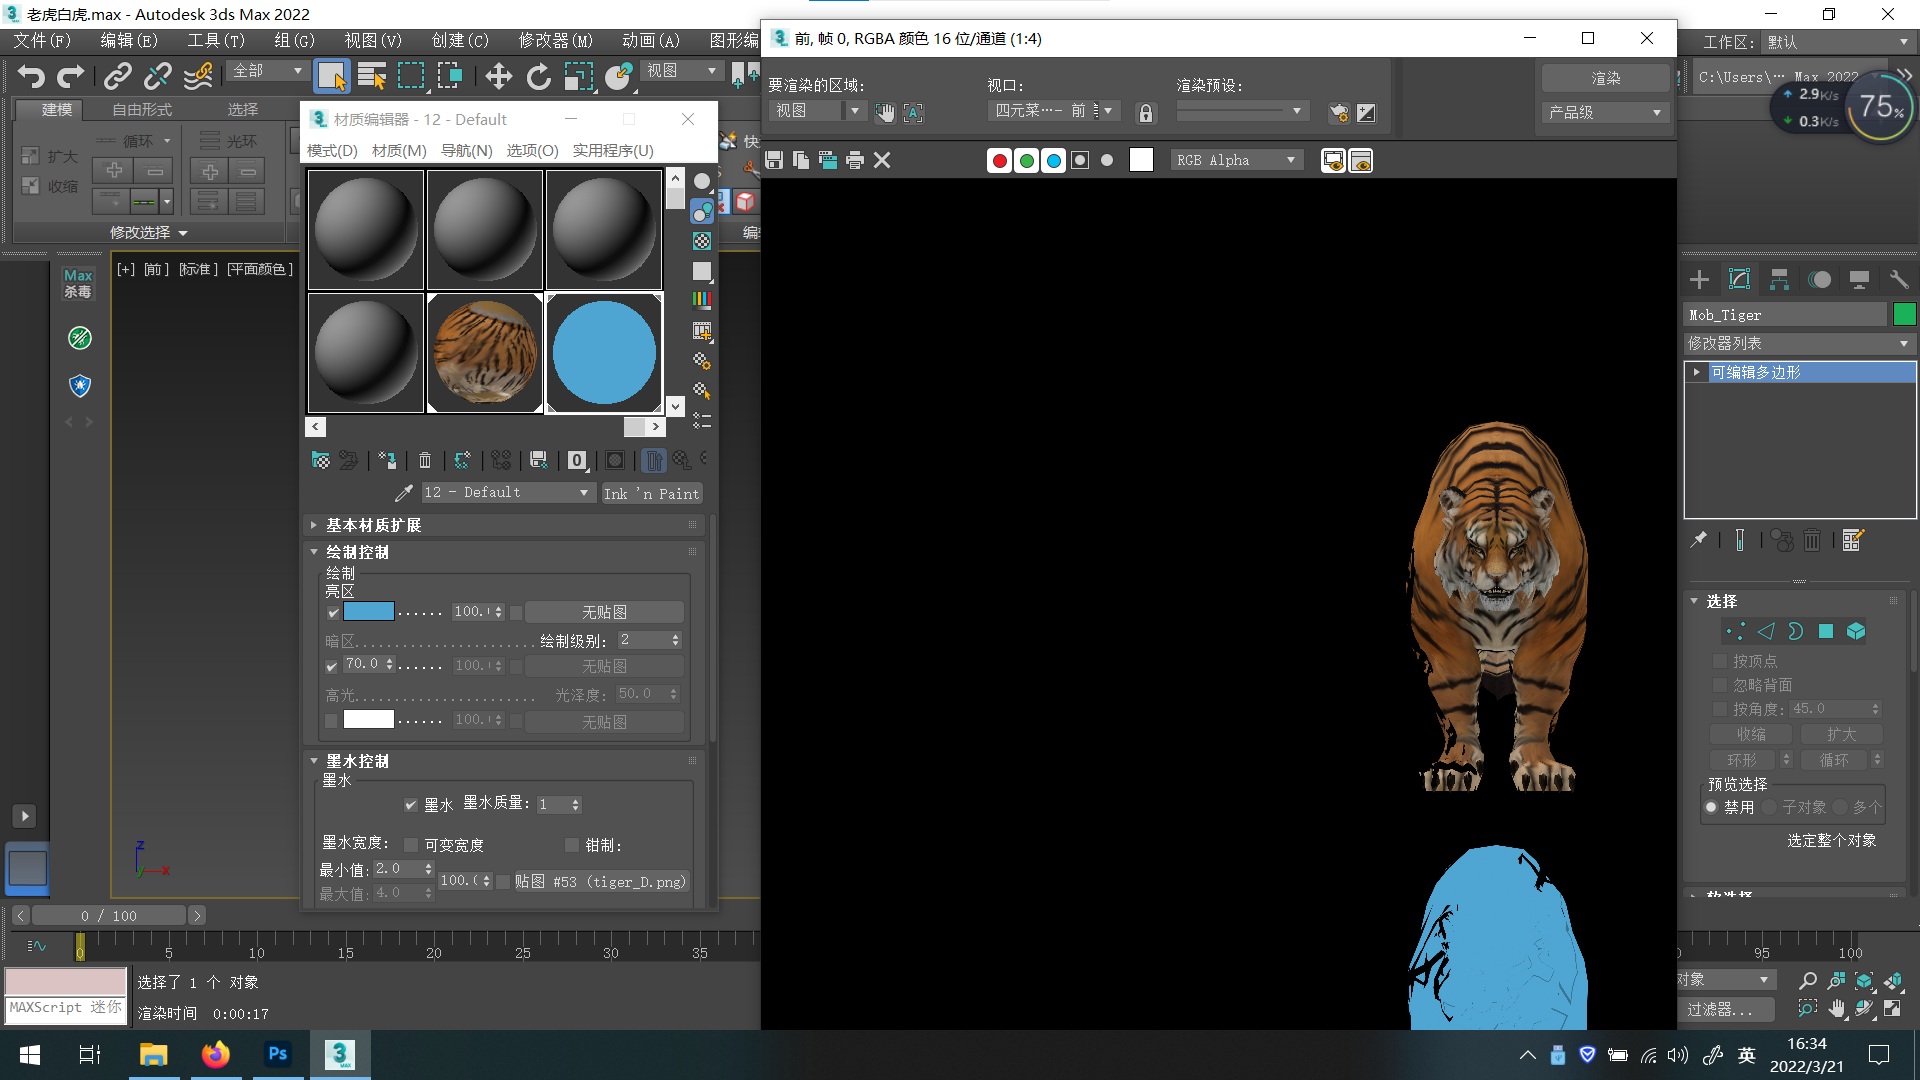1920x1080 pixels.
Task: Select the Select and Rotate tool
Action: click(539, 76)
